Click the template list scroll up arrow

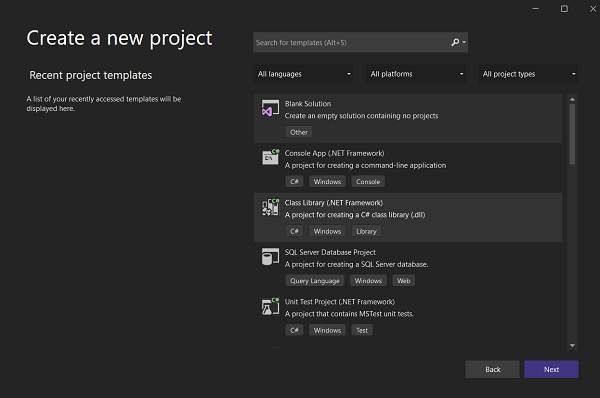coord(572,99)
